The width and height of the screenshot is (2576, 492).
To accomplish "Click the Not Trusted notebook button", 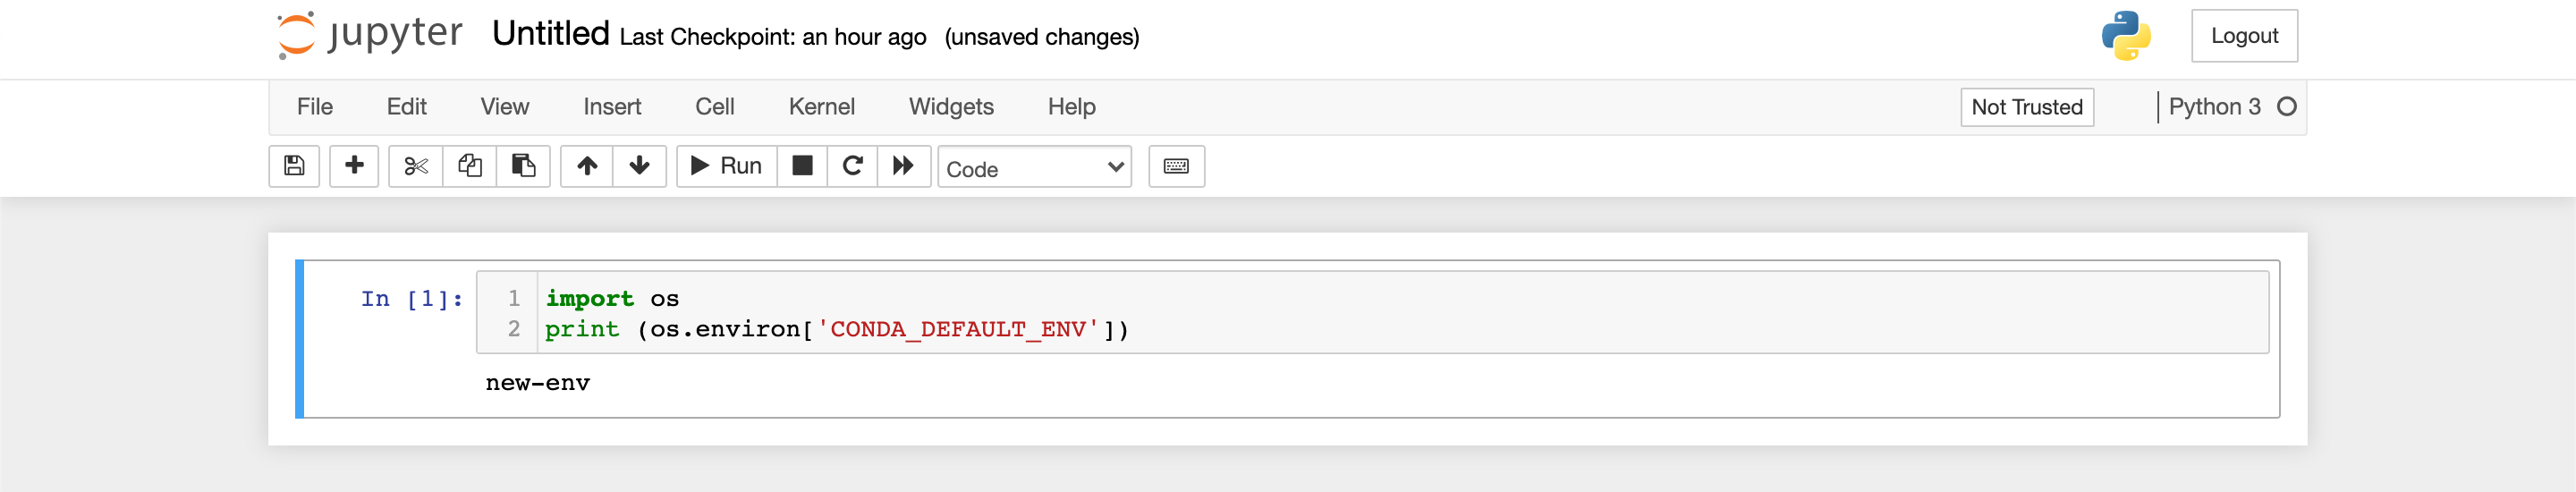I will point(2027,107).
